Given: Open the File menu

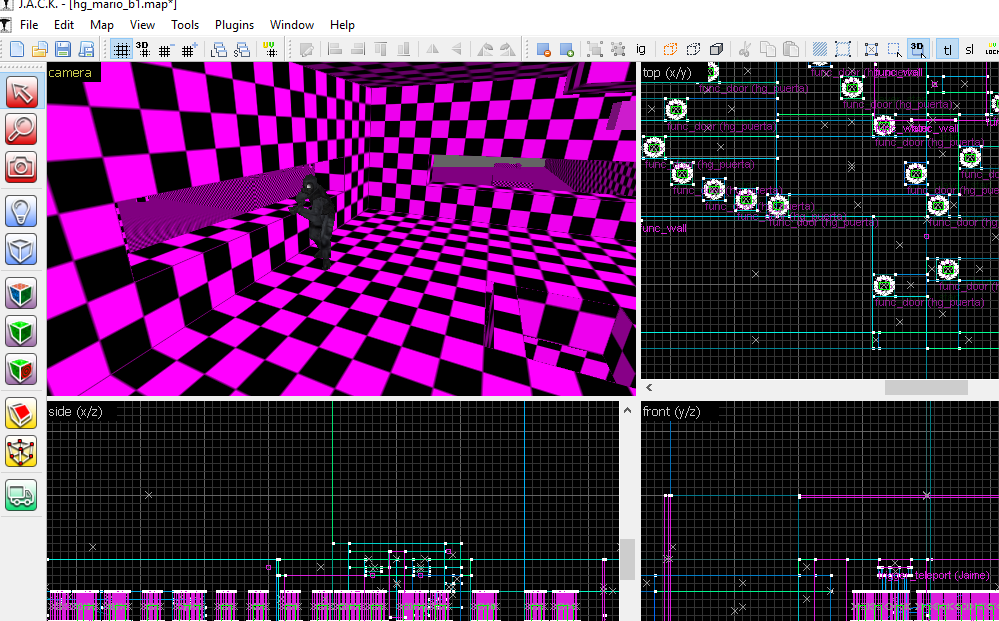Looking at the screenshot, I should click(x=29, y=25).
